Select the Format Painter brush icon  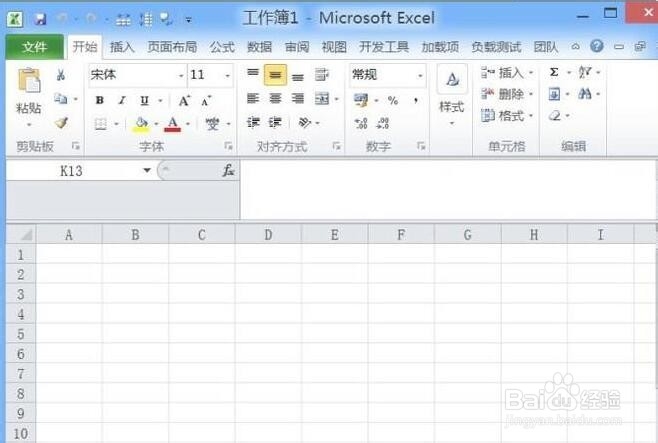pyautogui.click(x=61, y=122)
